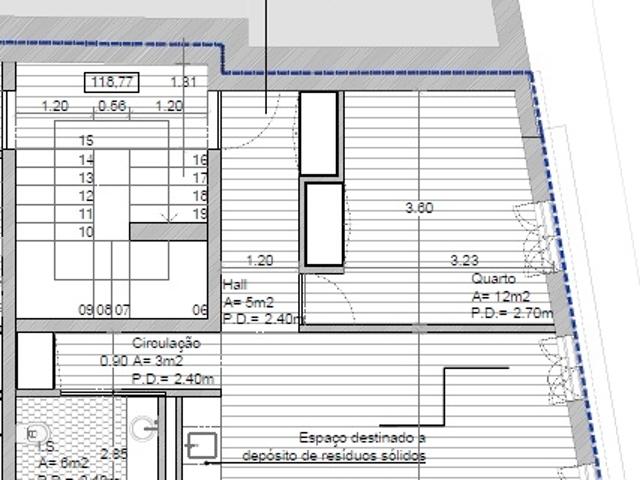Select the upper wardrobe rectangle
640x480 pixels.
[319, 134]
